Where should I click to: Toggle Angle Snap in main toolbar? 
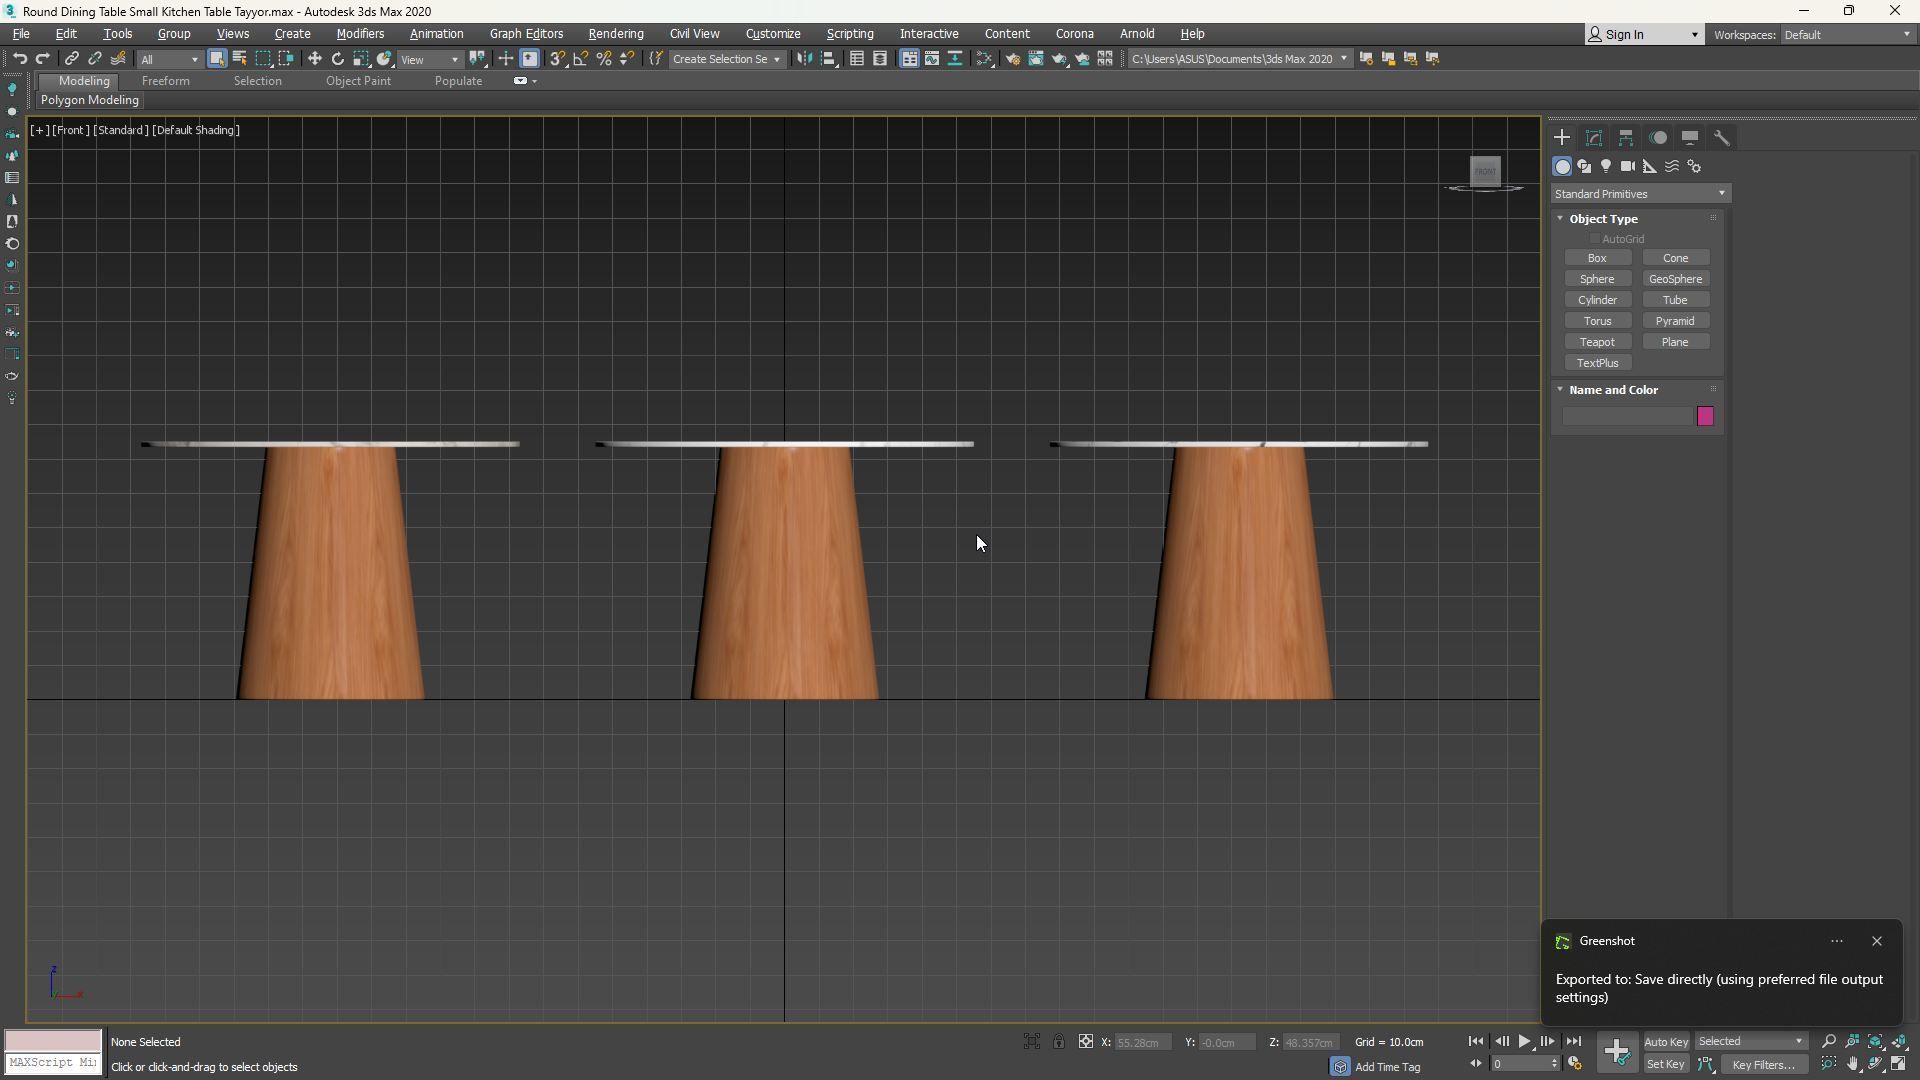(x=581, y=59)
